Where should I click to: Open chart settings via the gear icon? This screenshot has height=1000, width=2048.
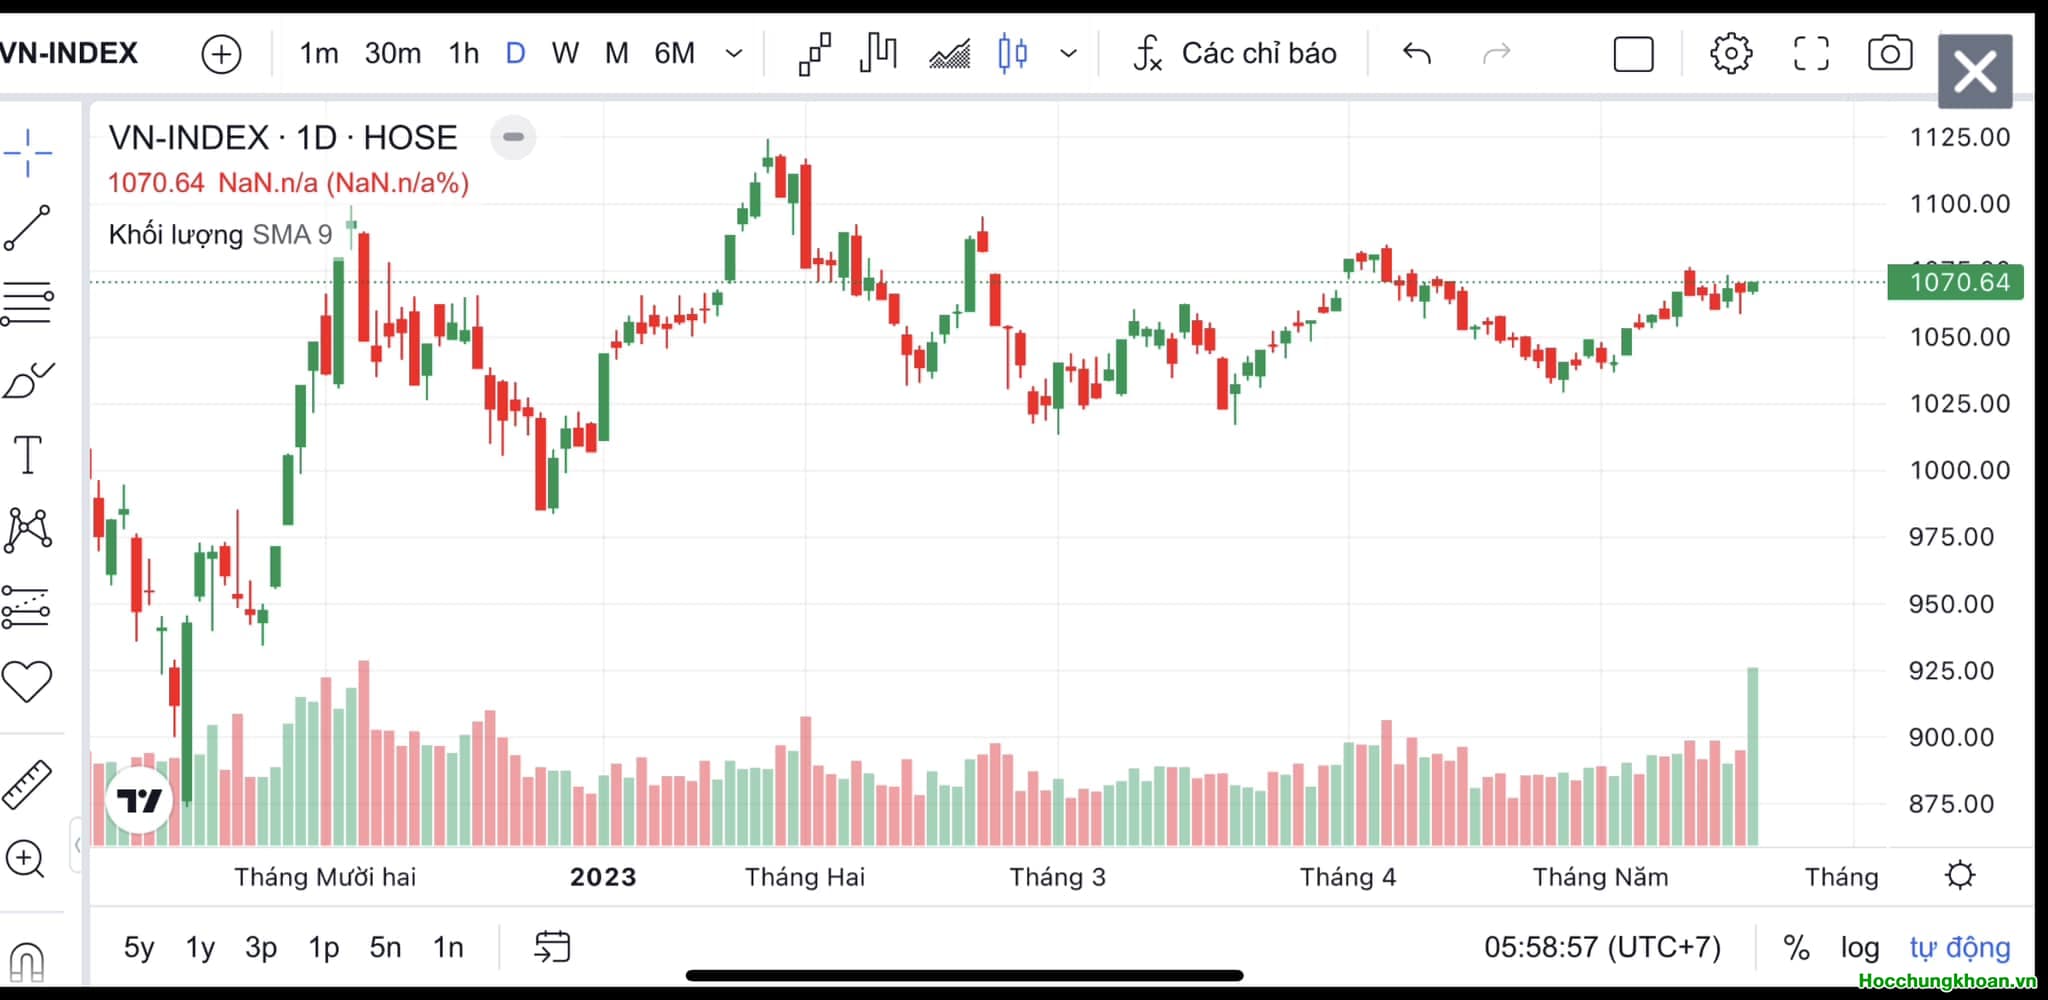[1731, 53]
